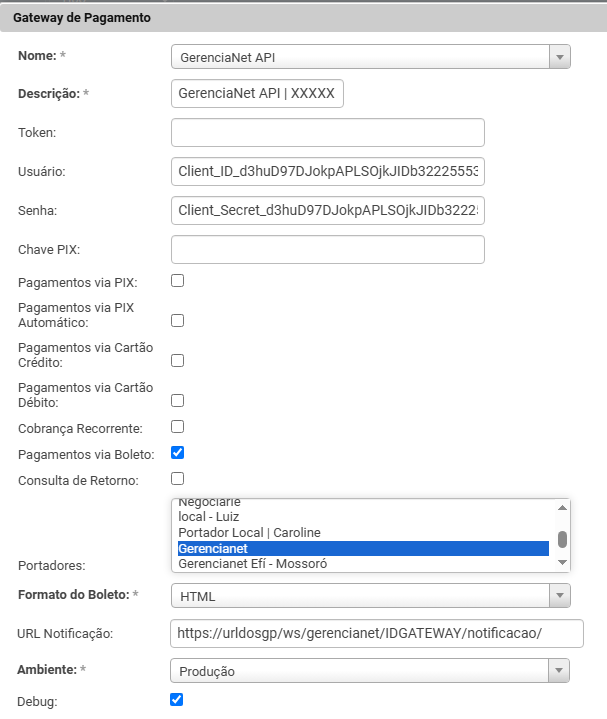607x719 pixels.
Task: Enable the Consulta de Retorno checkbox
Action: click(x=177, y=478)
